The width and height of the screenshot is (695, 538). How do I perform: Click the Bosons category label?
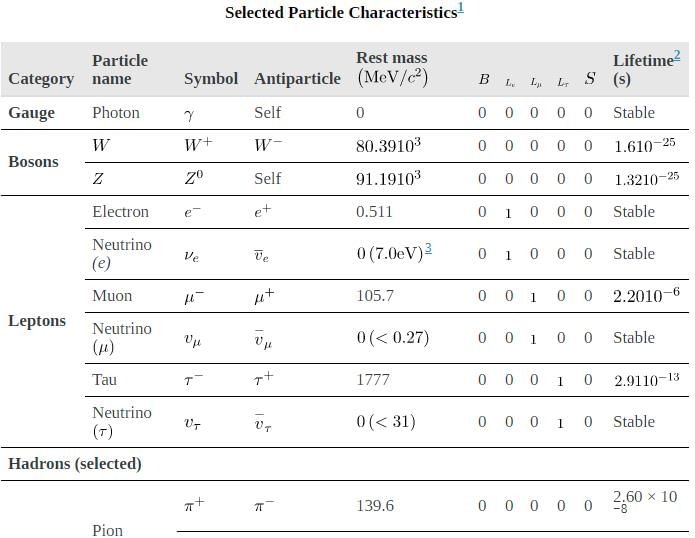(33, 161)
